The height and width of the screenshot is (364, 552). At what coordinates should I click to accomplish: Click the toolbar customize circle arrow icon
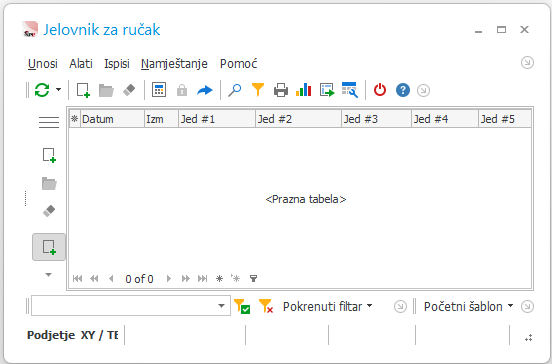click(x=423, y=90)
